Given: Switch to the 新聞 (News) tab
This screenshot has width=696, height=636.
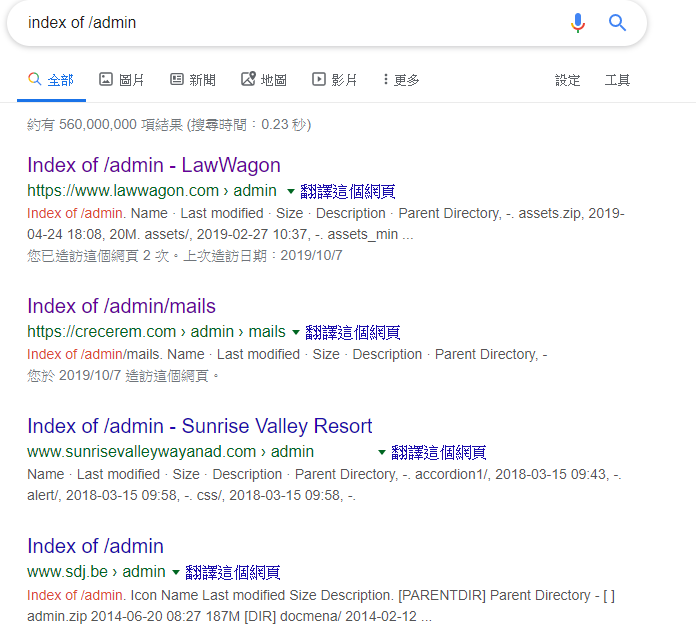Looking at the screenshot, I should tap(193, 80).
